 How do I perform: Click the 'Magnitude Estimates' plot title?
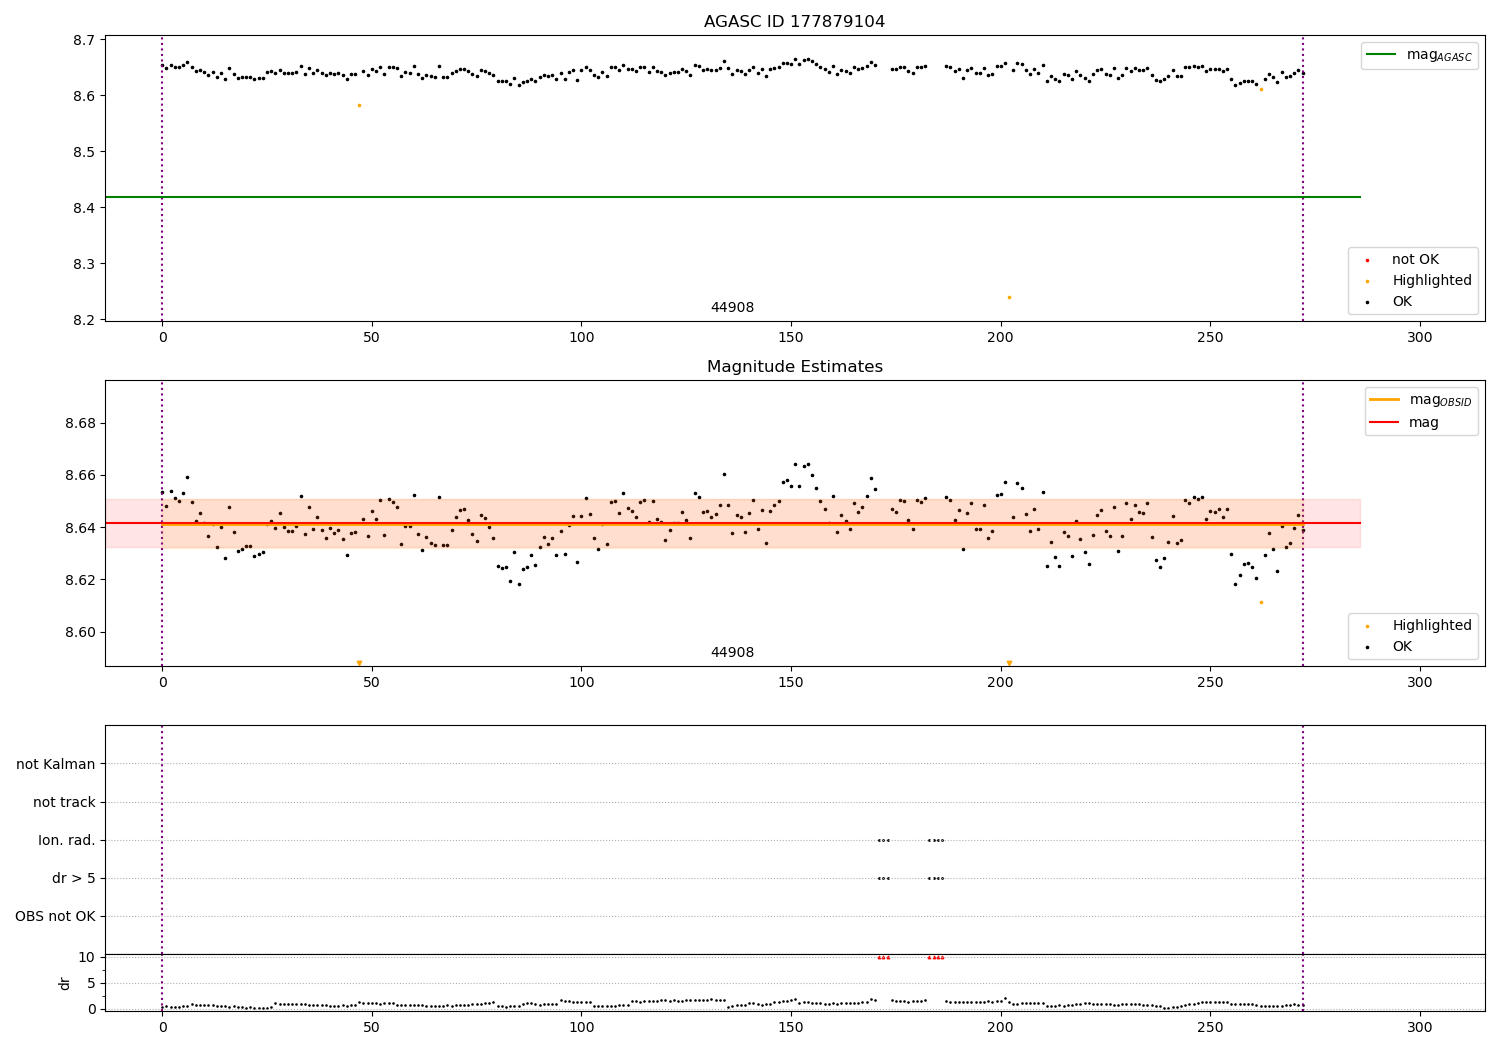tap(794, 367)
